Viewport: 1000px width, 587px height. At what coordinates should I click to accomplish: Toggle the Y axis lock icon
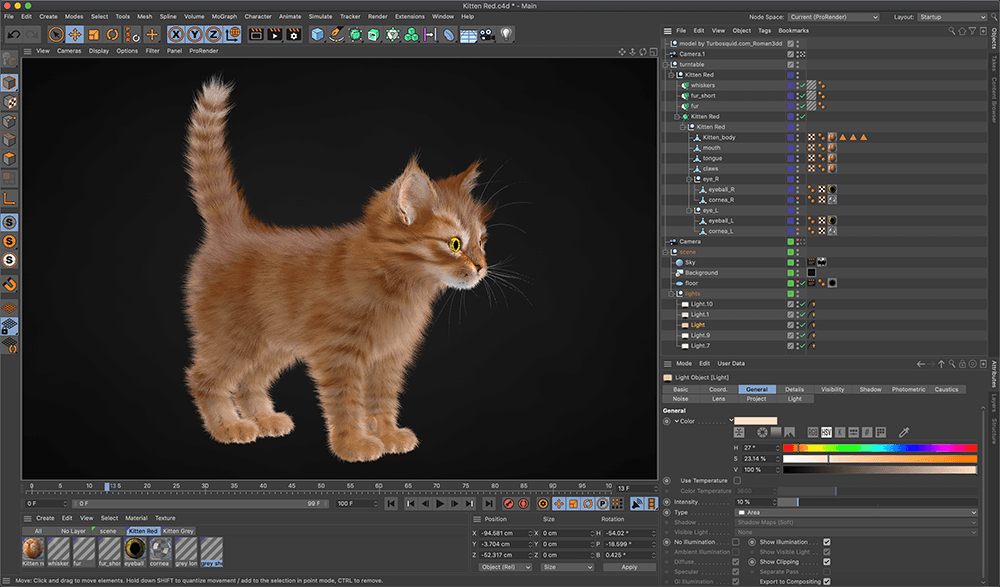[195, 34]
